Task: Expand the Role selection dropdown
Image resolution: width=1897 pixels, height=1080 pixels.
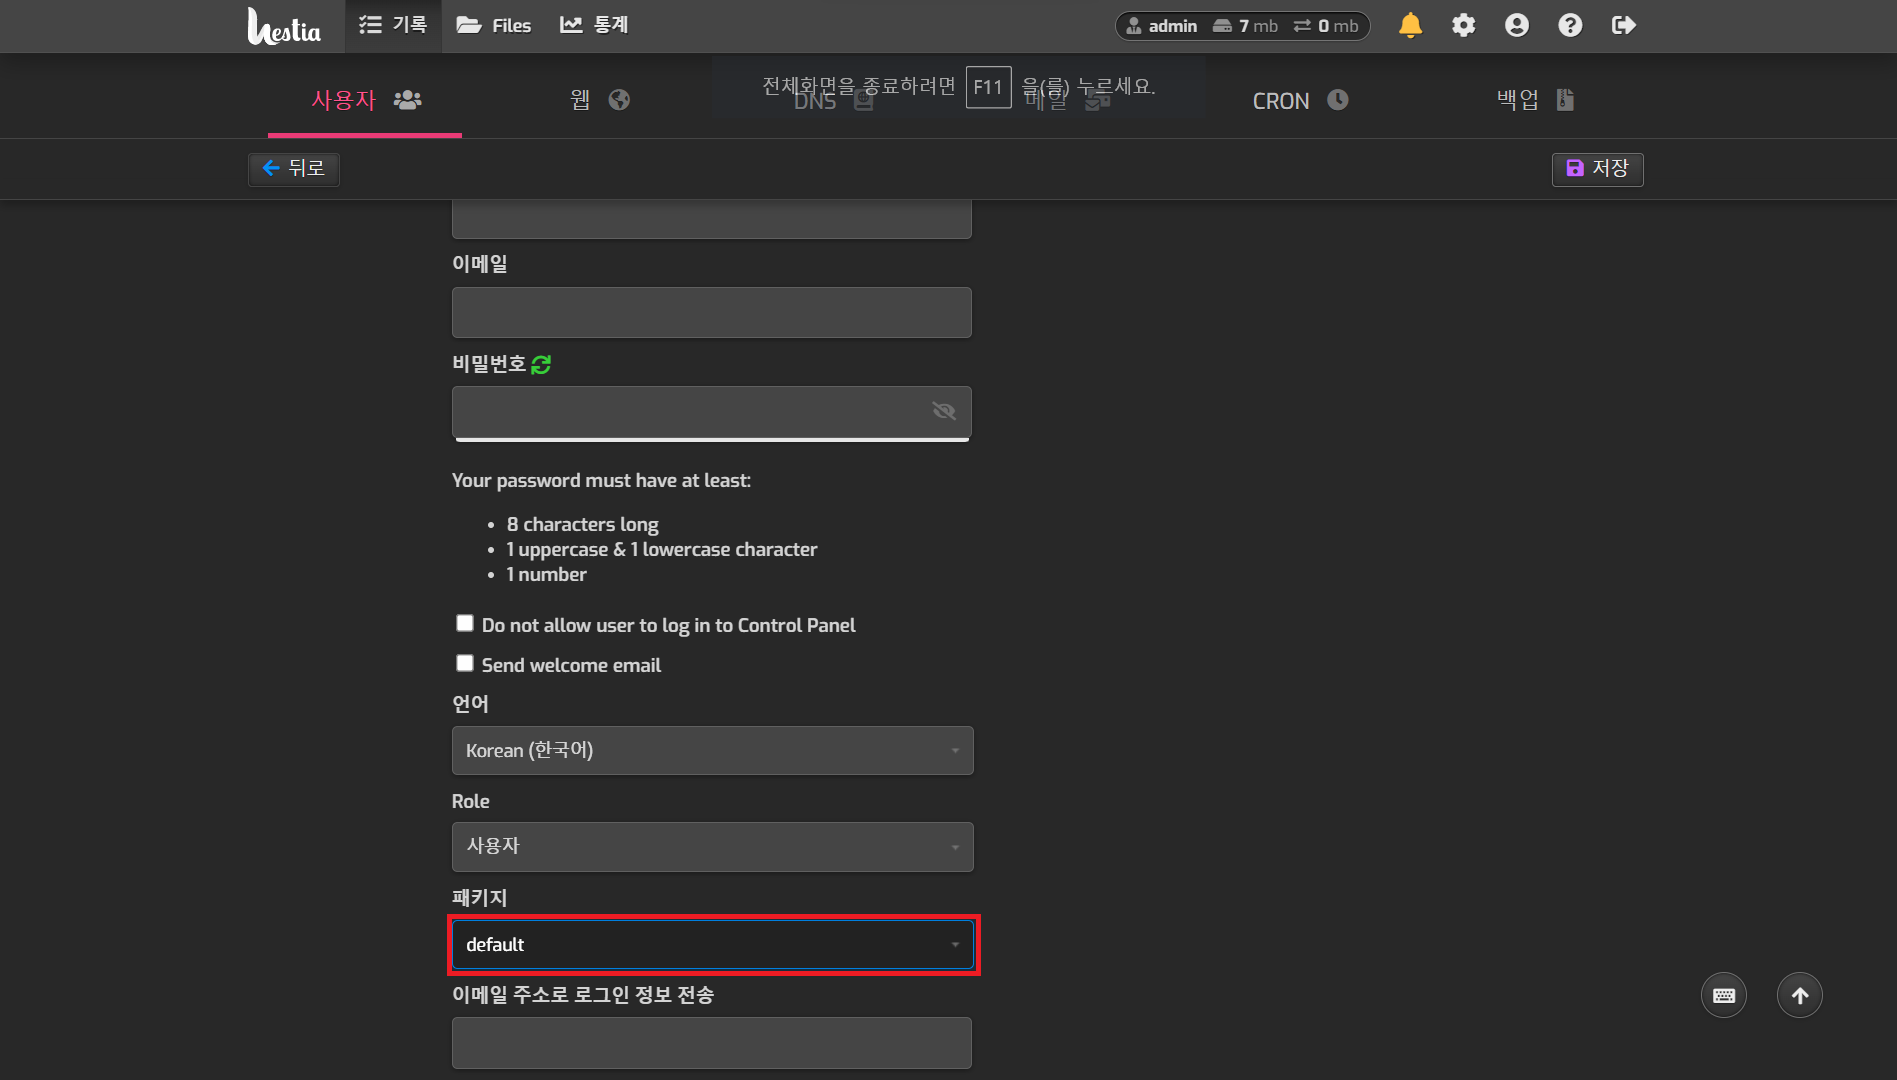Action: 711,846
